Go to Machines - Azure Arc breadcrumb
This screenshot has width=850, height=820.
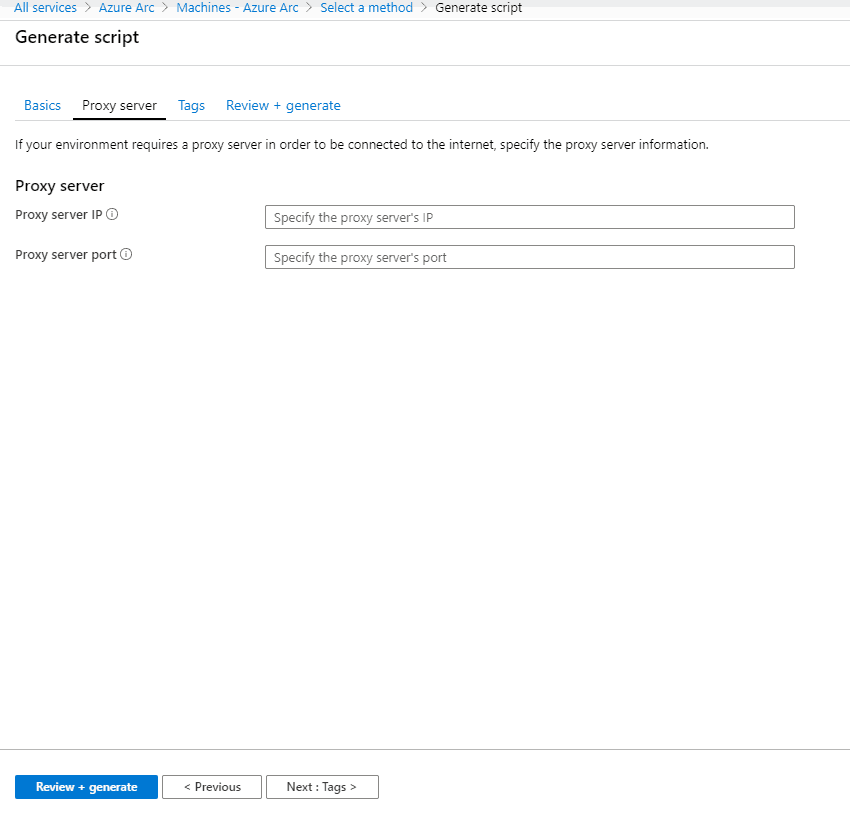[x=237, y=8]
